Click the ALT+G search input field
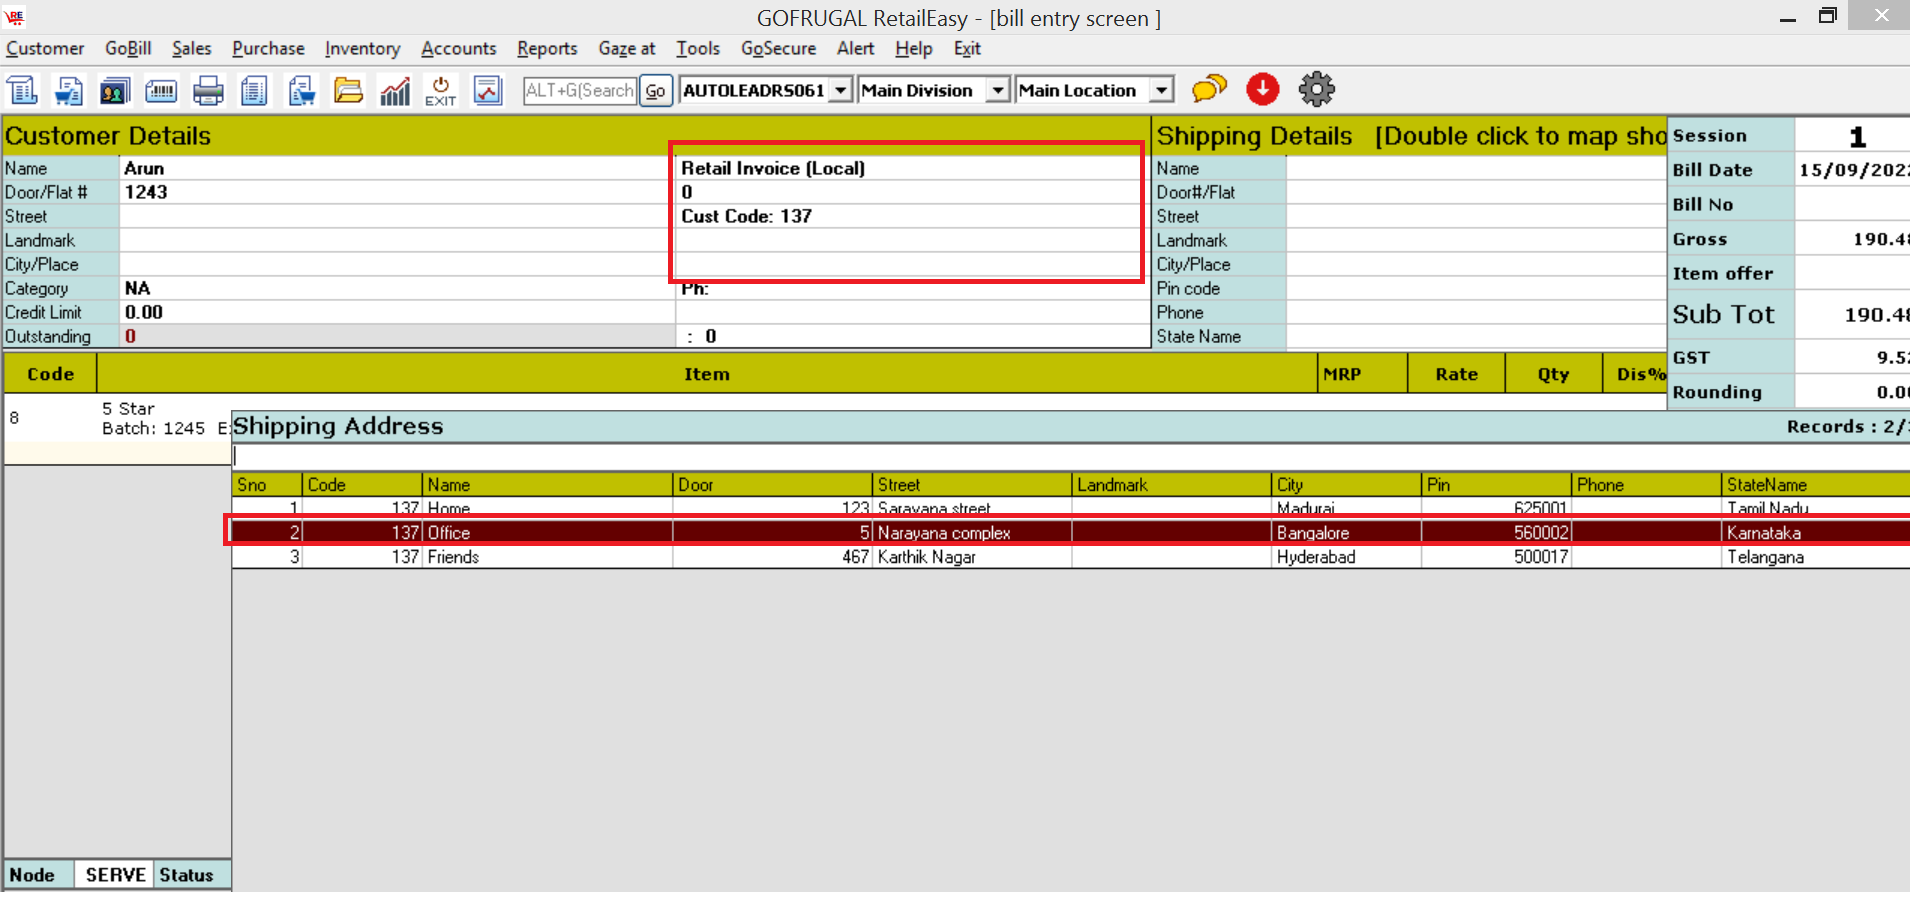The width and height of the screenshot is (1910, 898). pos(580,91)
